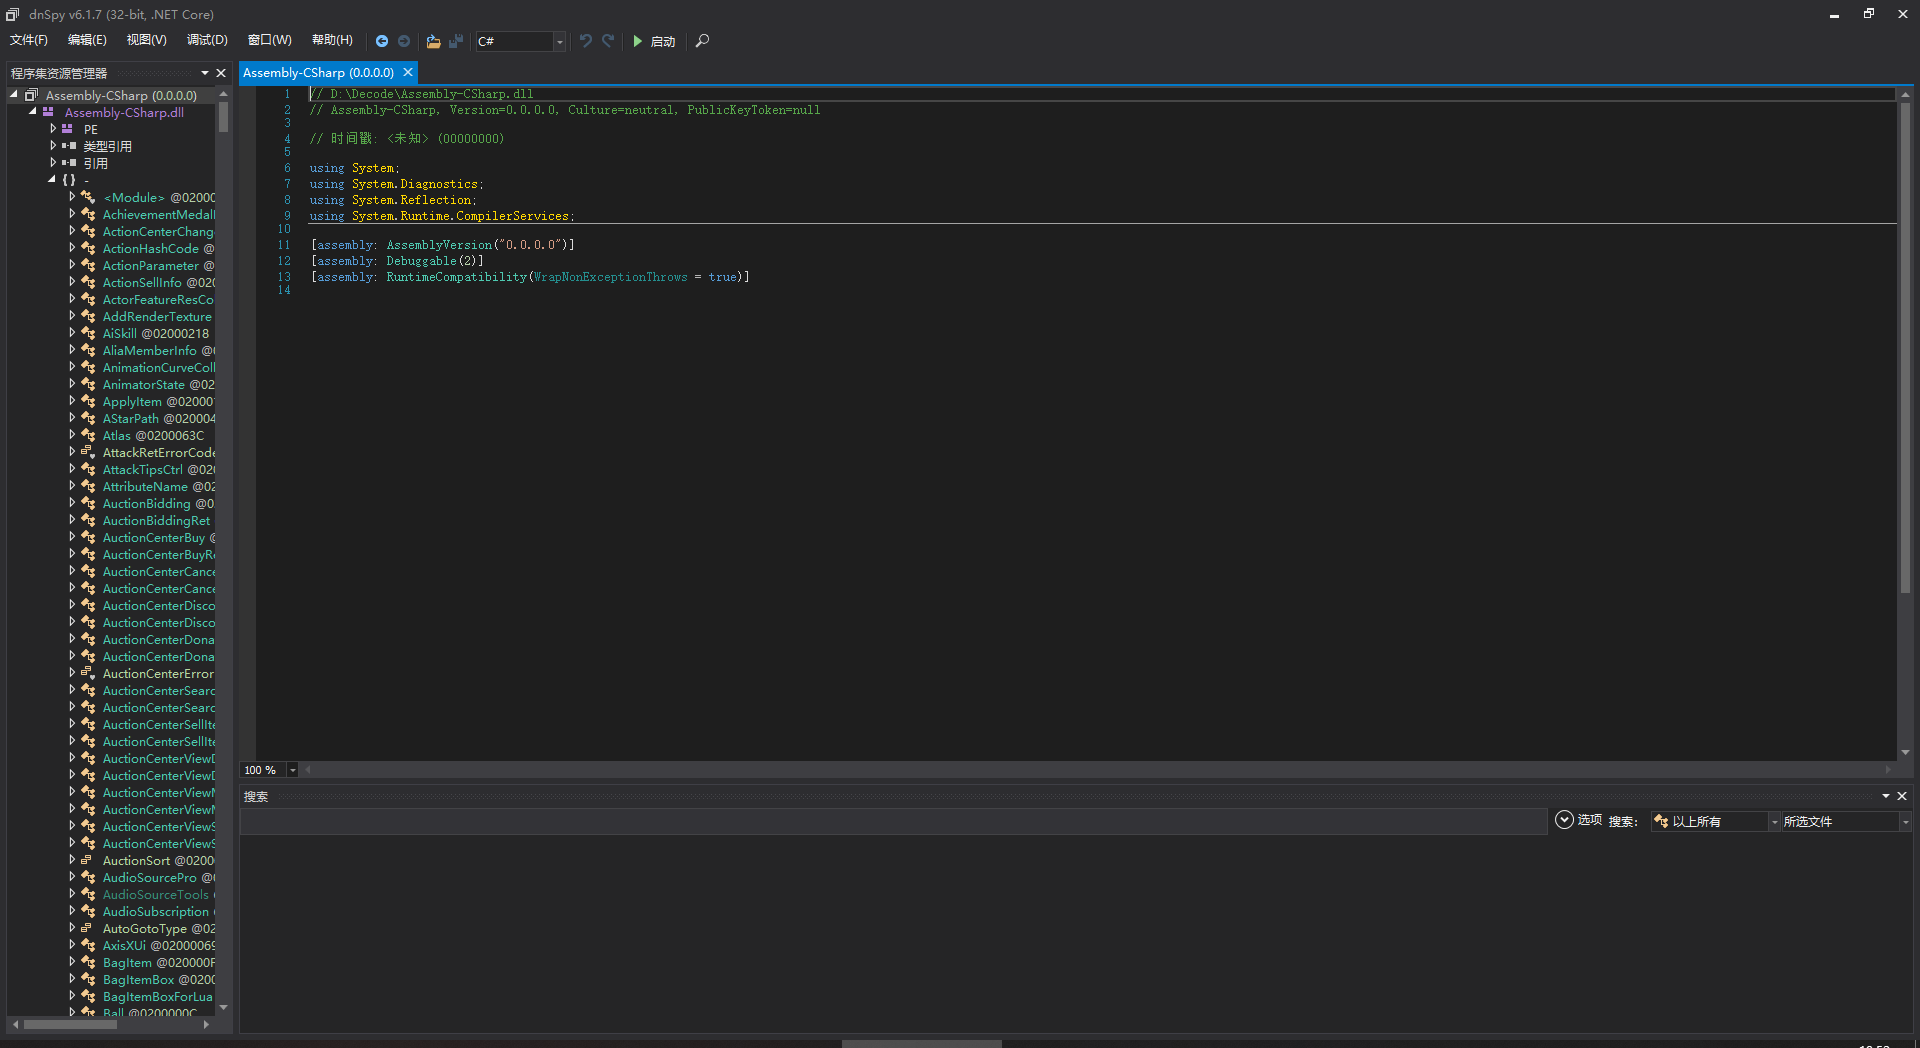Image resolution: width=1920 pixels, height=1048 pixels.
Task: Click the 类型引用 node icon
Action: [x=69, y=146]
